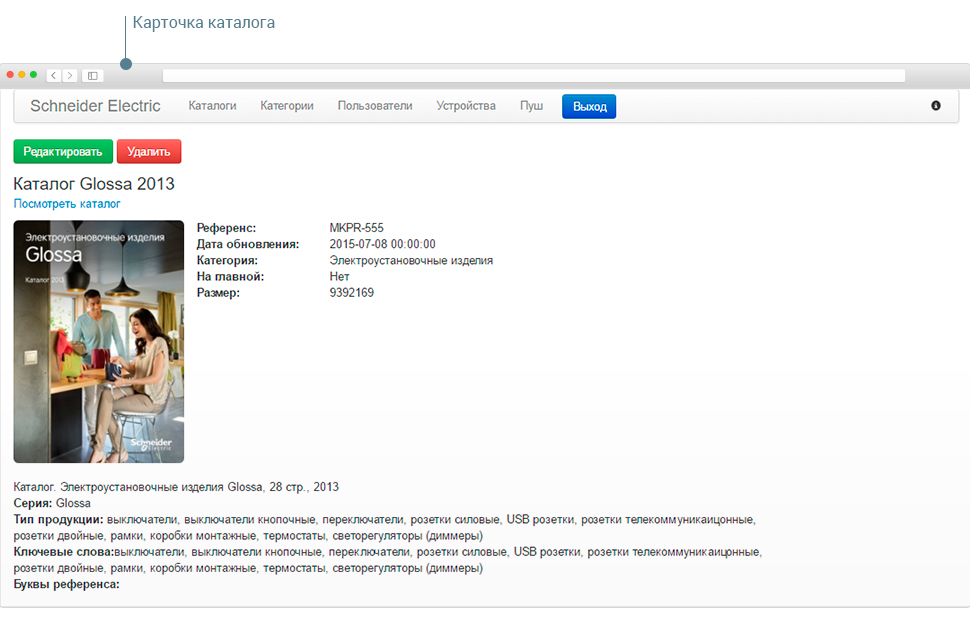Open the Каталоги menu item
The image size is (970, 620).
pyautogui.click(x=212, y=106)
